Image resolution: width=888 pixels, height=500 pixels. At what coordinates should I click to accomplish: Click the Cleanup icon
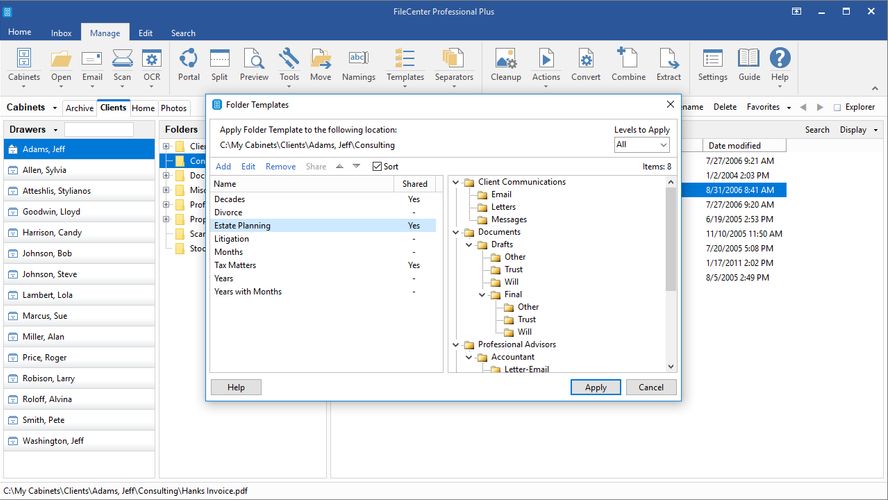(506, 63)
